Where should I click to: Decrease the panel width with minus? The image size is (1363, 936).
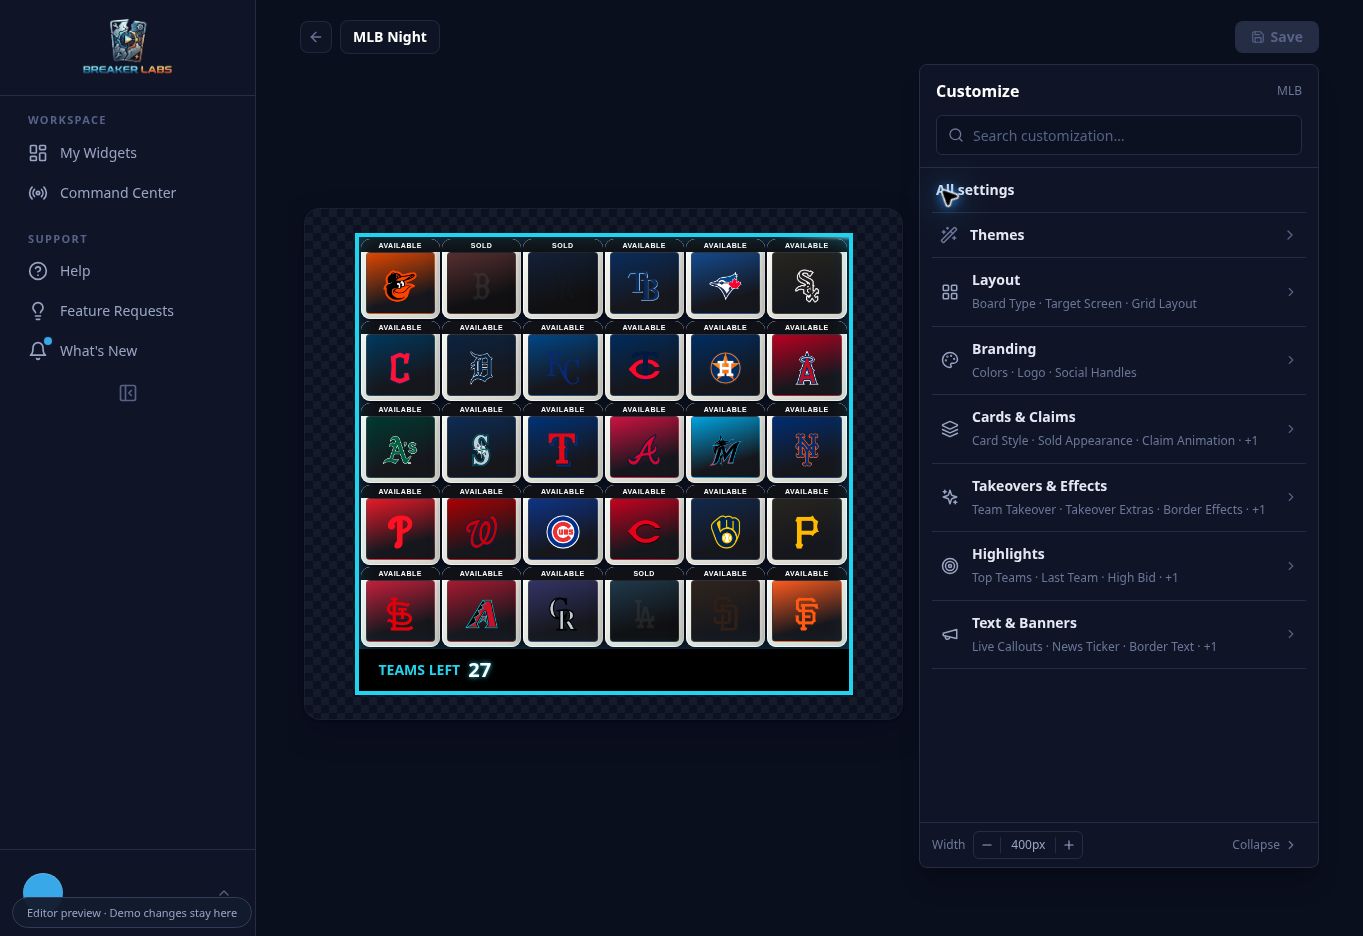pyautogui.click(x=987, y=845)
